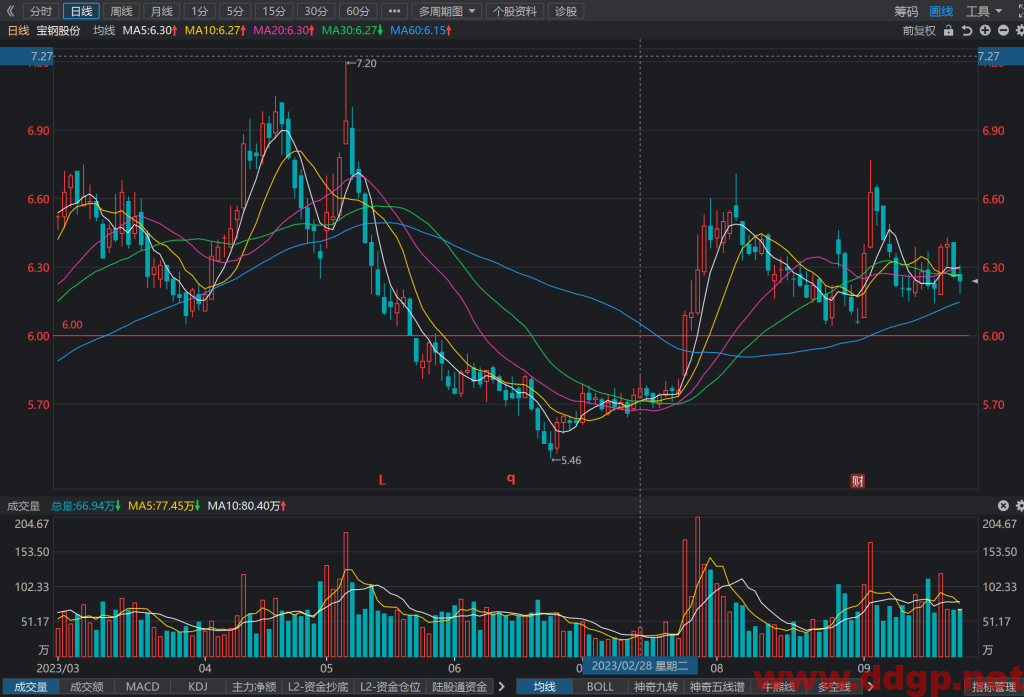Screen dimensions: 1024x697
Task: Click the undo arrow icon
Action: point(967,31)
